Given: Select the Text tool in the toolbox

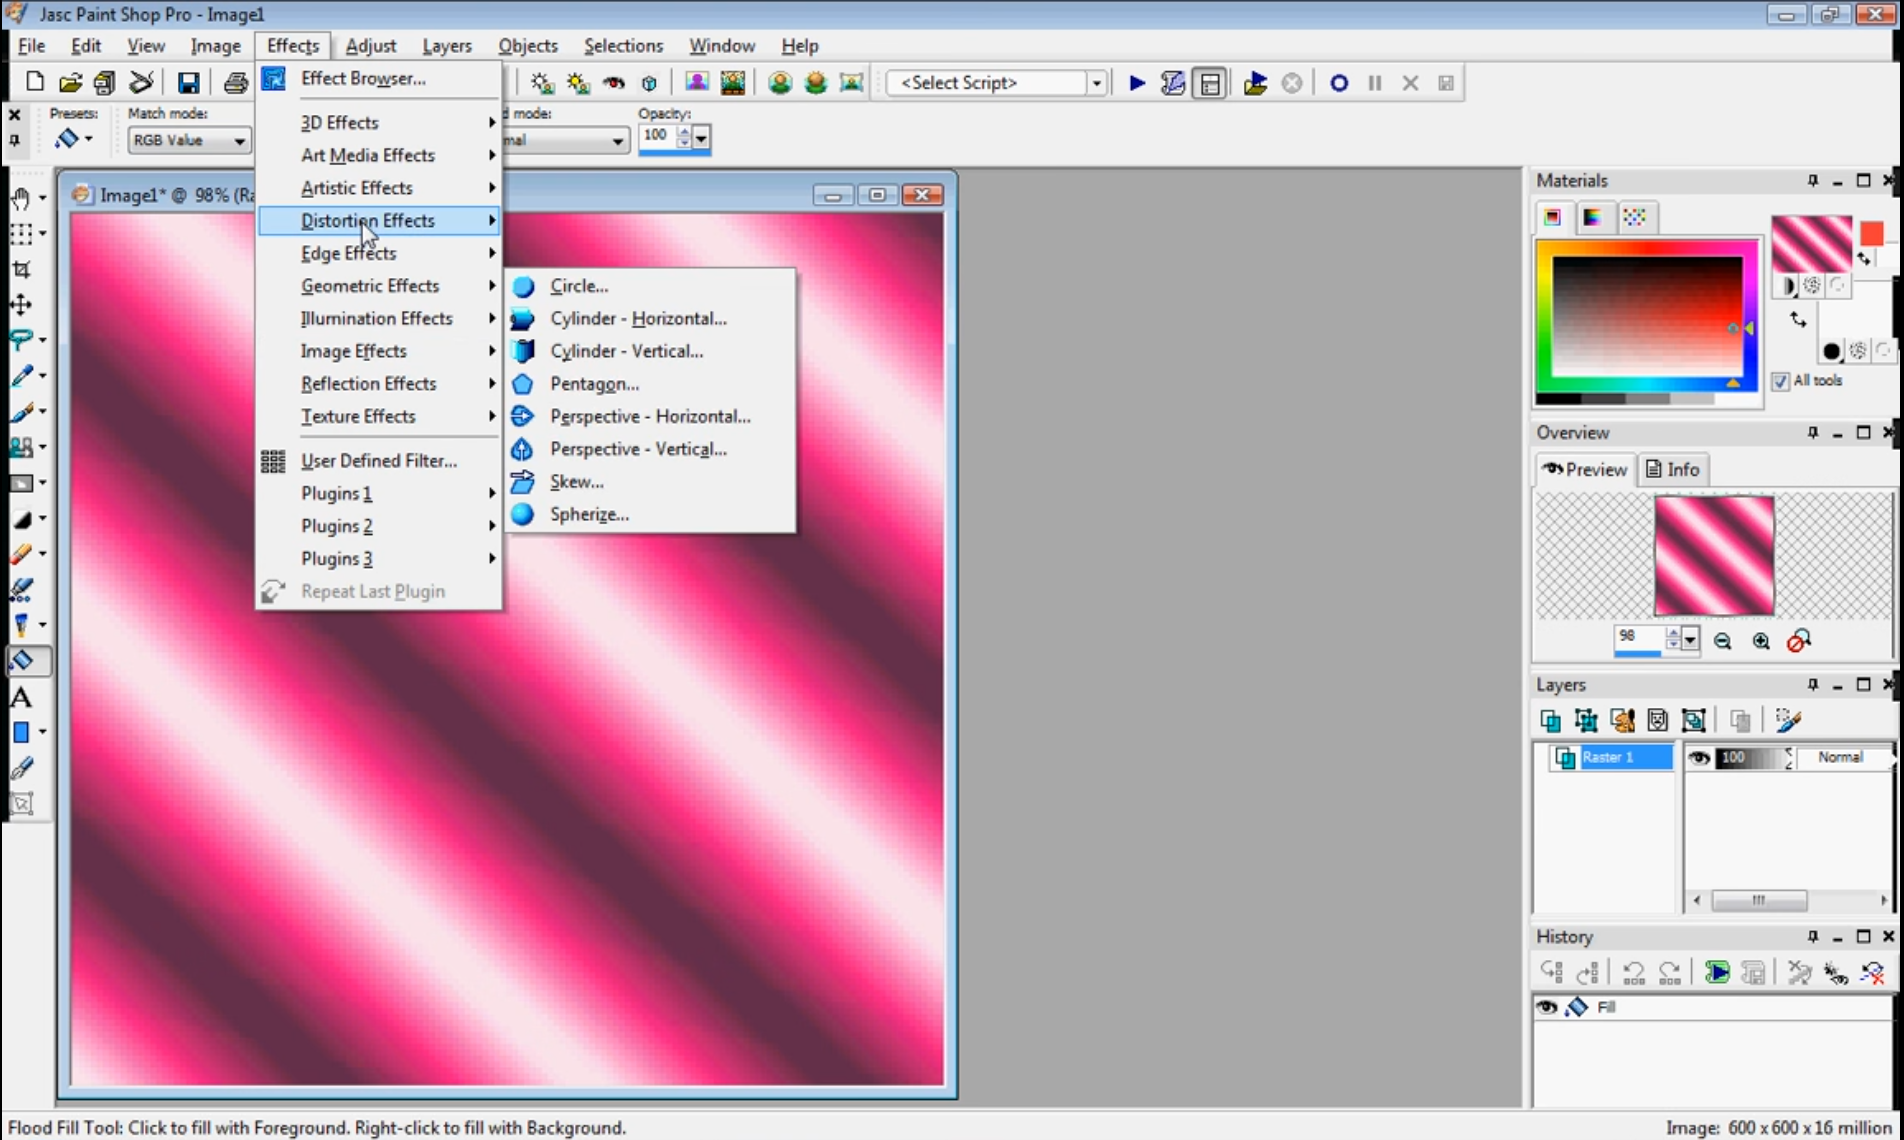Looking at the screenshot, I should click(20, 697).
